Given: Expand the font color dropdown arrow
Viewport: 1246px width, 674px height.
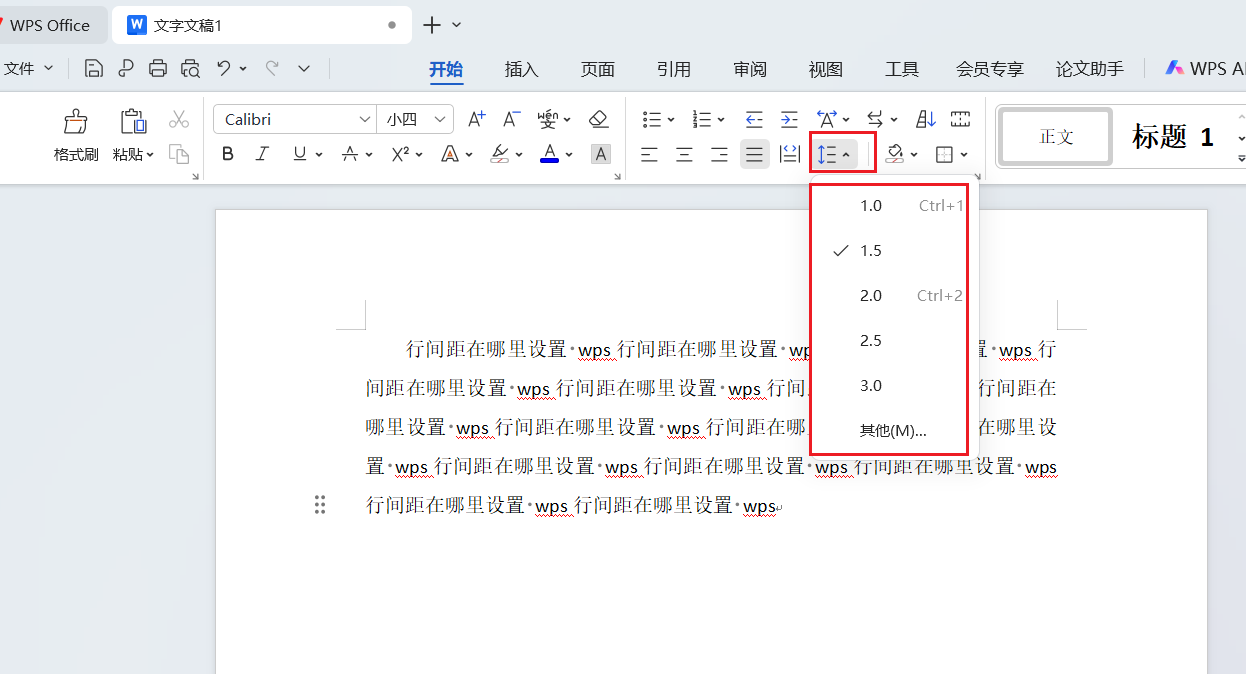Looking at the screenshot, I should click(568, 153).
